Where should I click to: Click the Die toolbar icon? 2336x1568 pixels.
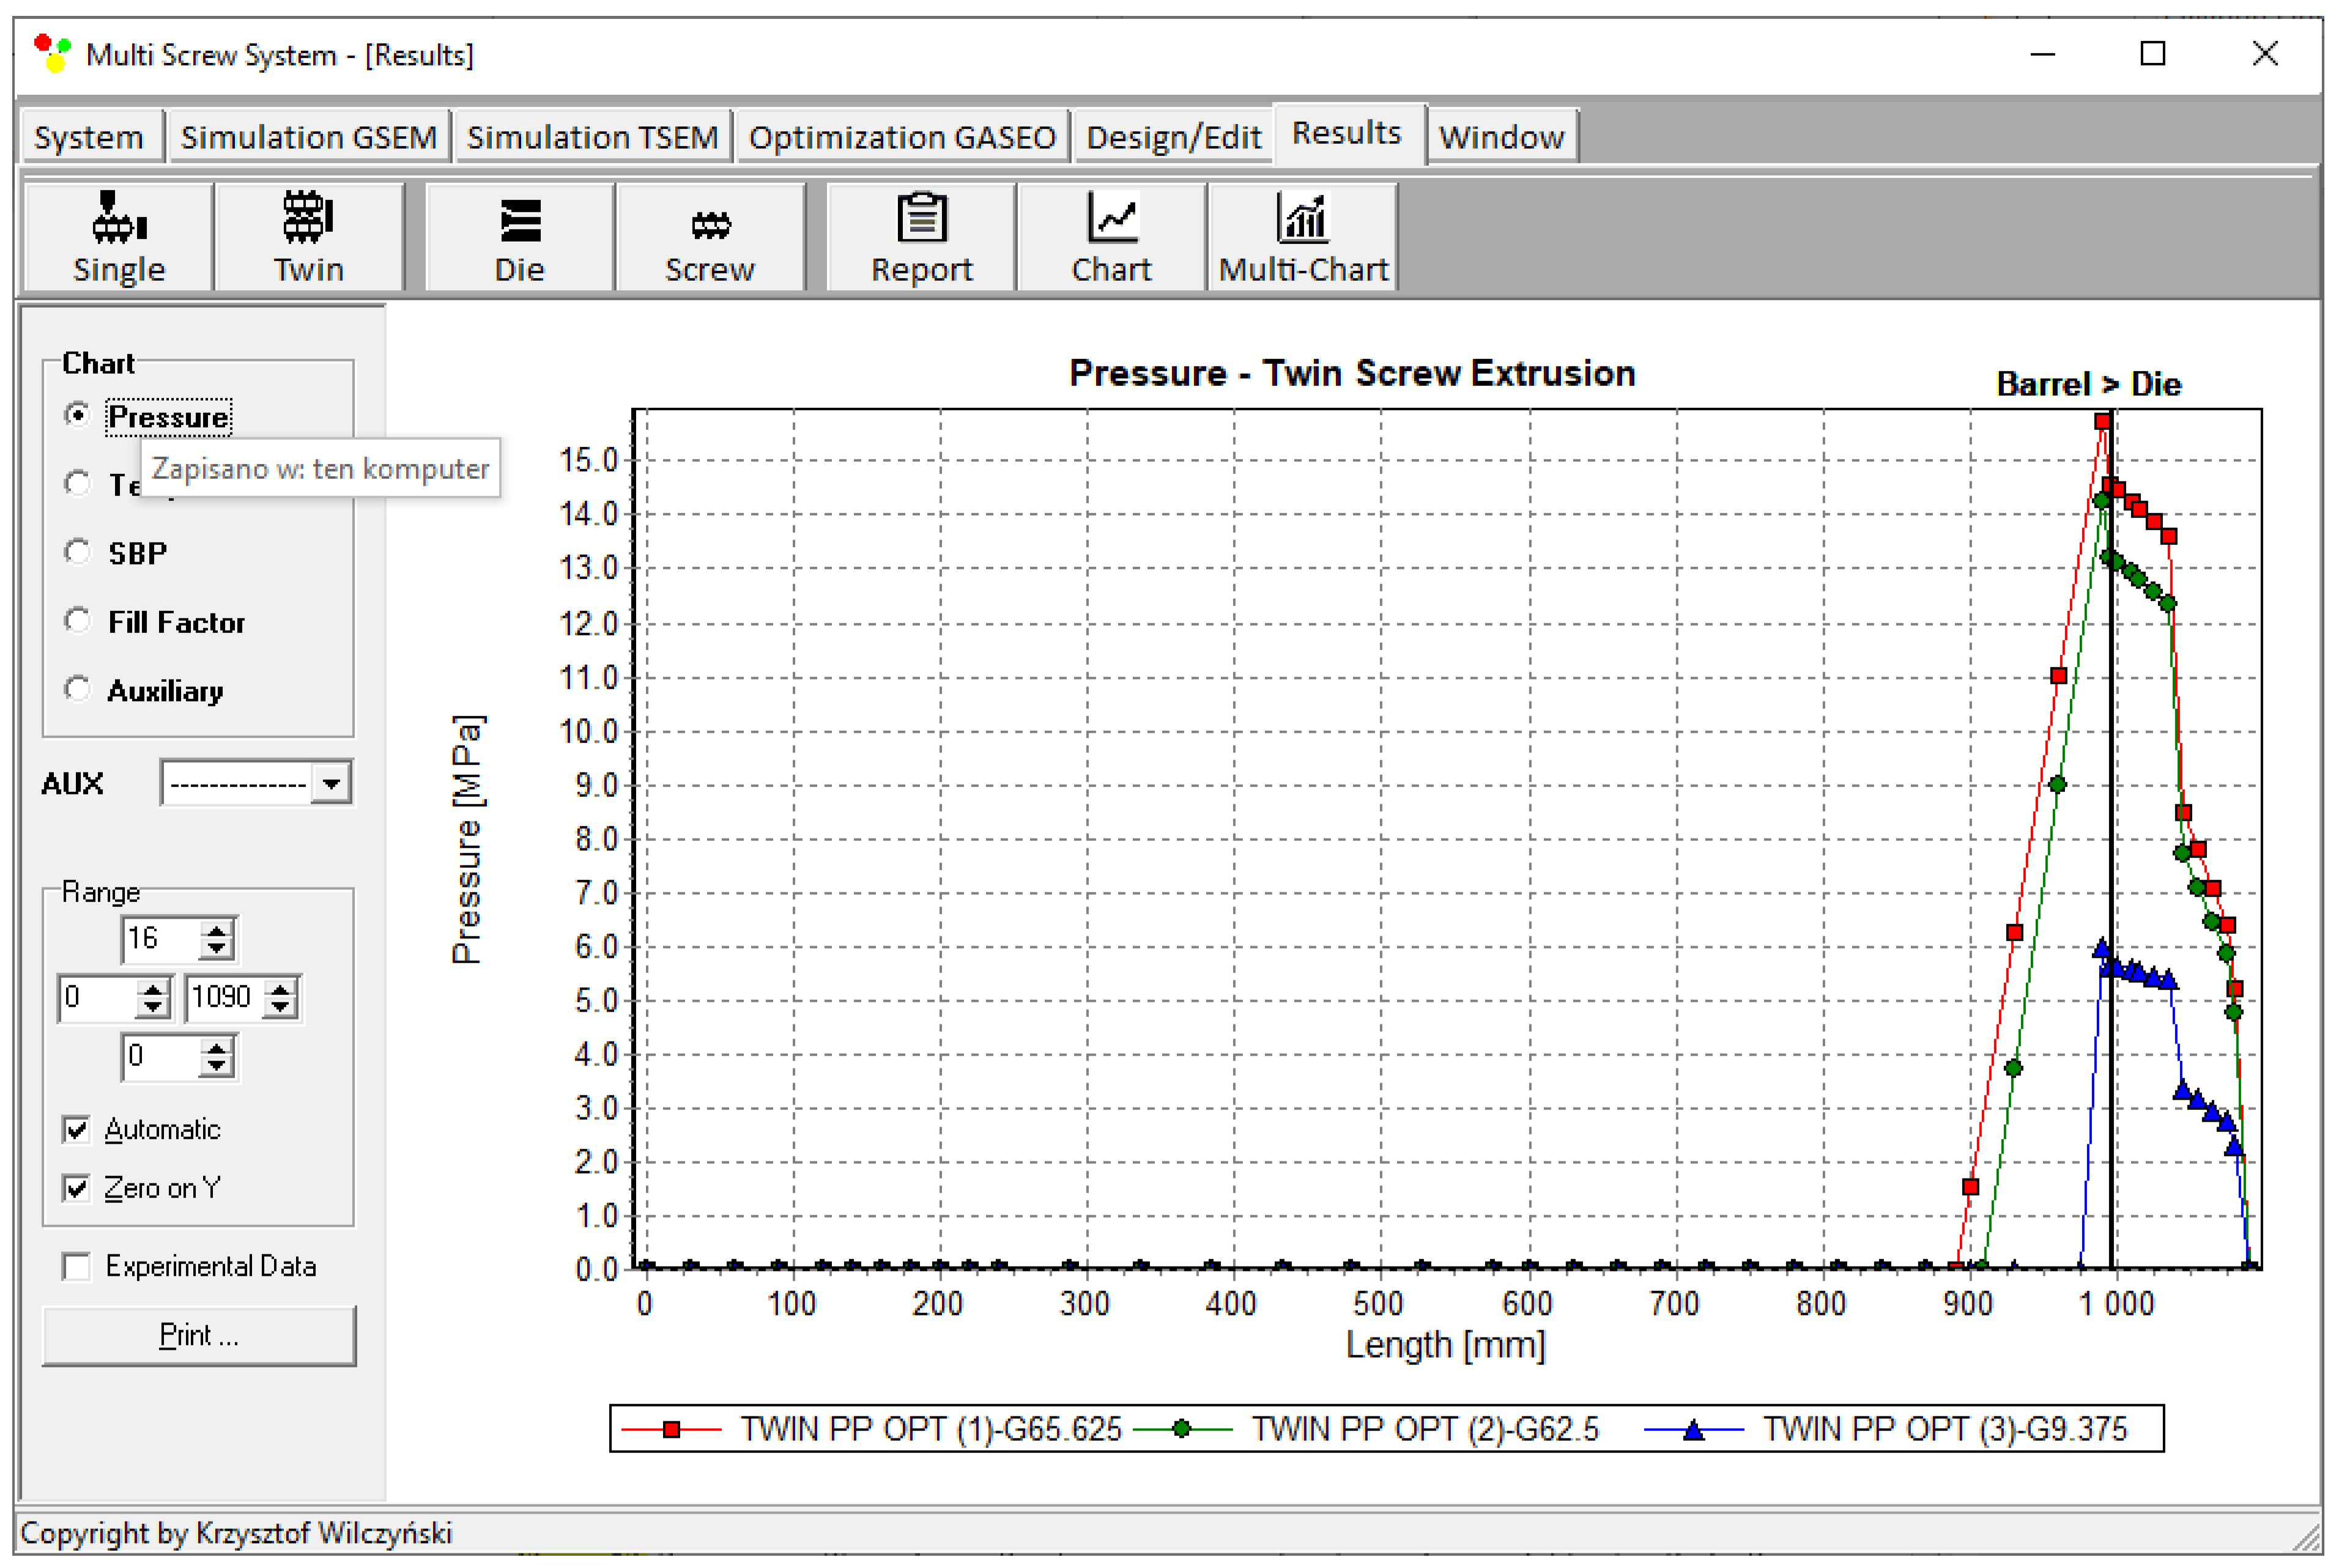click(520, 237)
